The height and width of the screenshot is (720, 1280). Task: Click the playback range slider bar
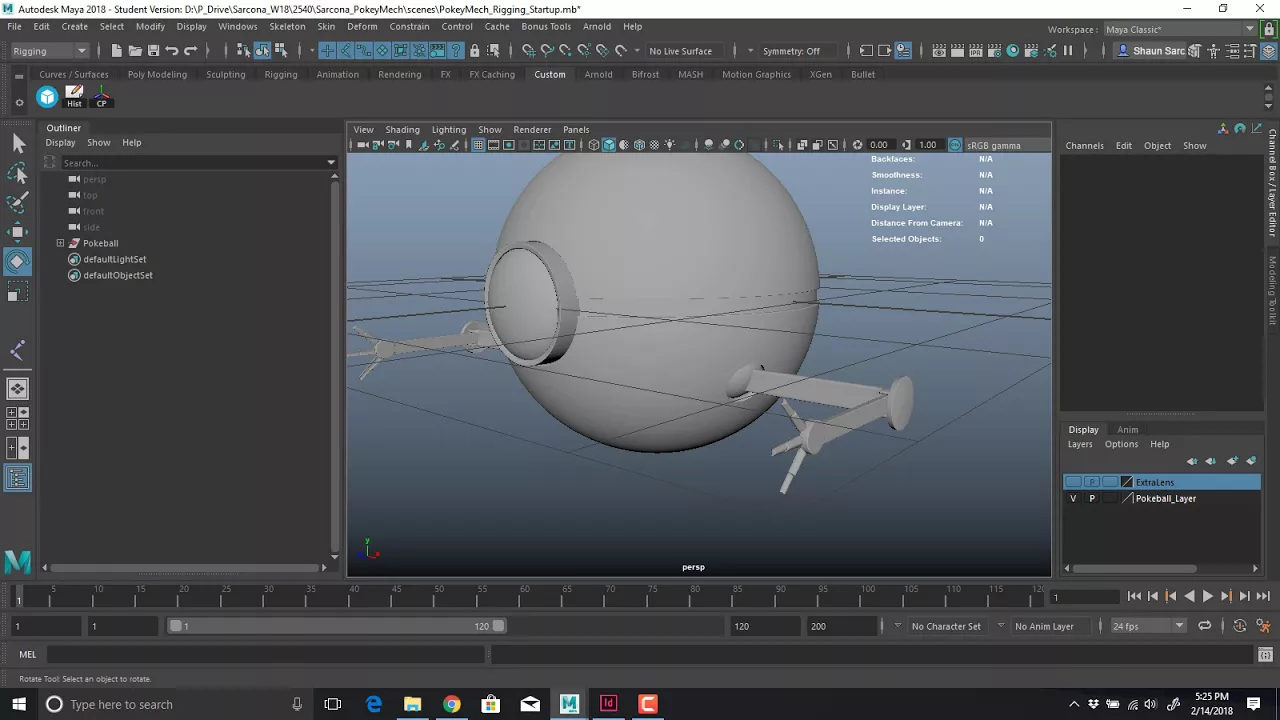(x=336, y=626)
